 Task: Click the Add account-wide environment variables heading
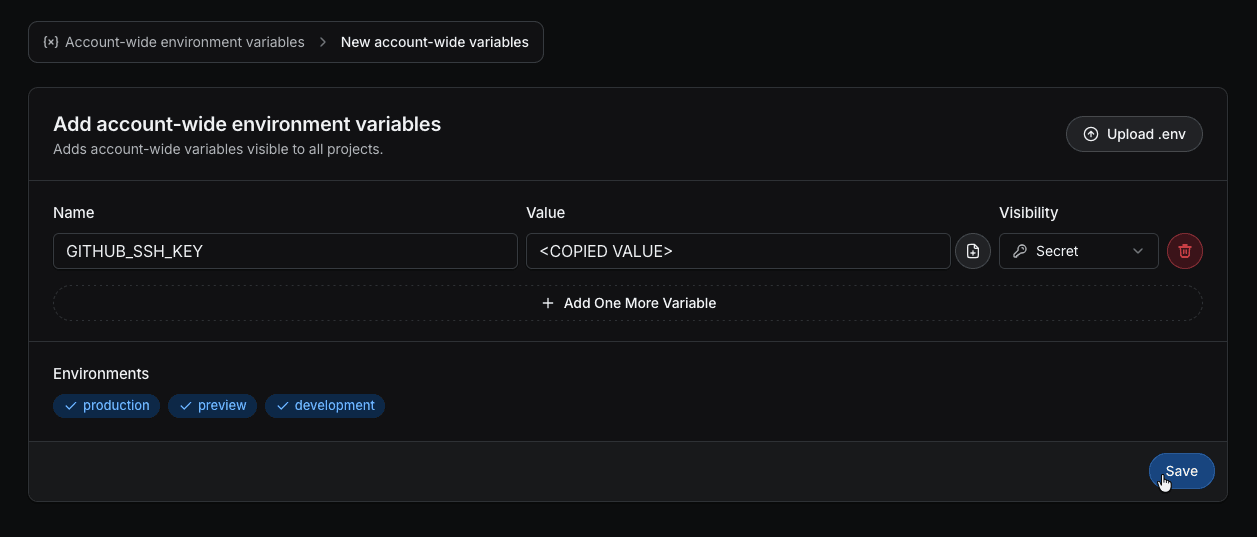[247, 124]
